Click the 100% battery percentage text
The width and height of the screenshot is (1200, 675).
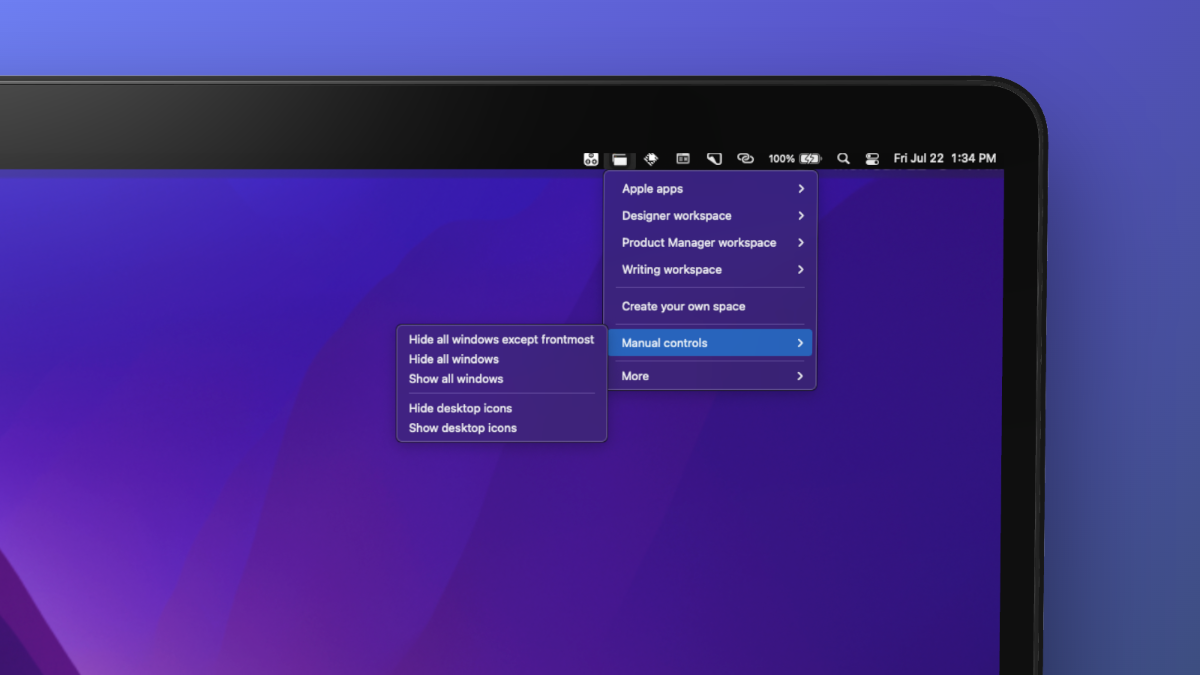coord(781,159)
